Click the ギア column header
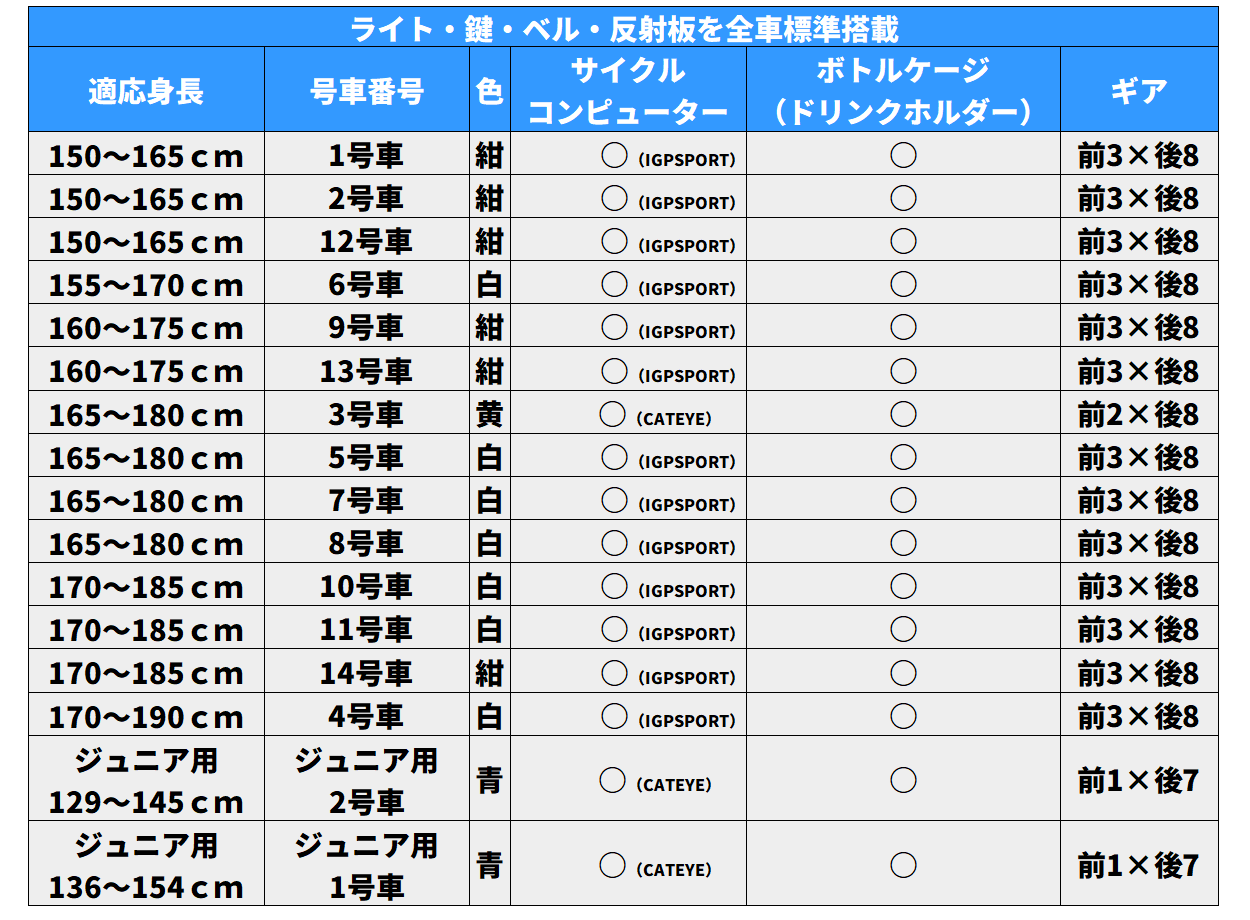Screen dimensions: 1250x920 coord(1138,91)
